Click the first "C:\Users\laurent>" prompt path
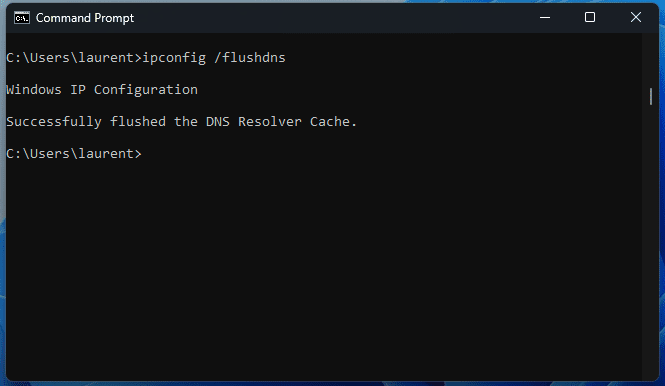 point(74,58)
